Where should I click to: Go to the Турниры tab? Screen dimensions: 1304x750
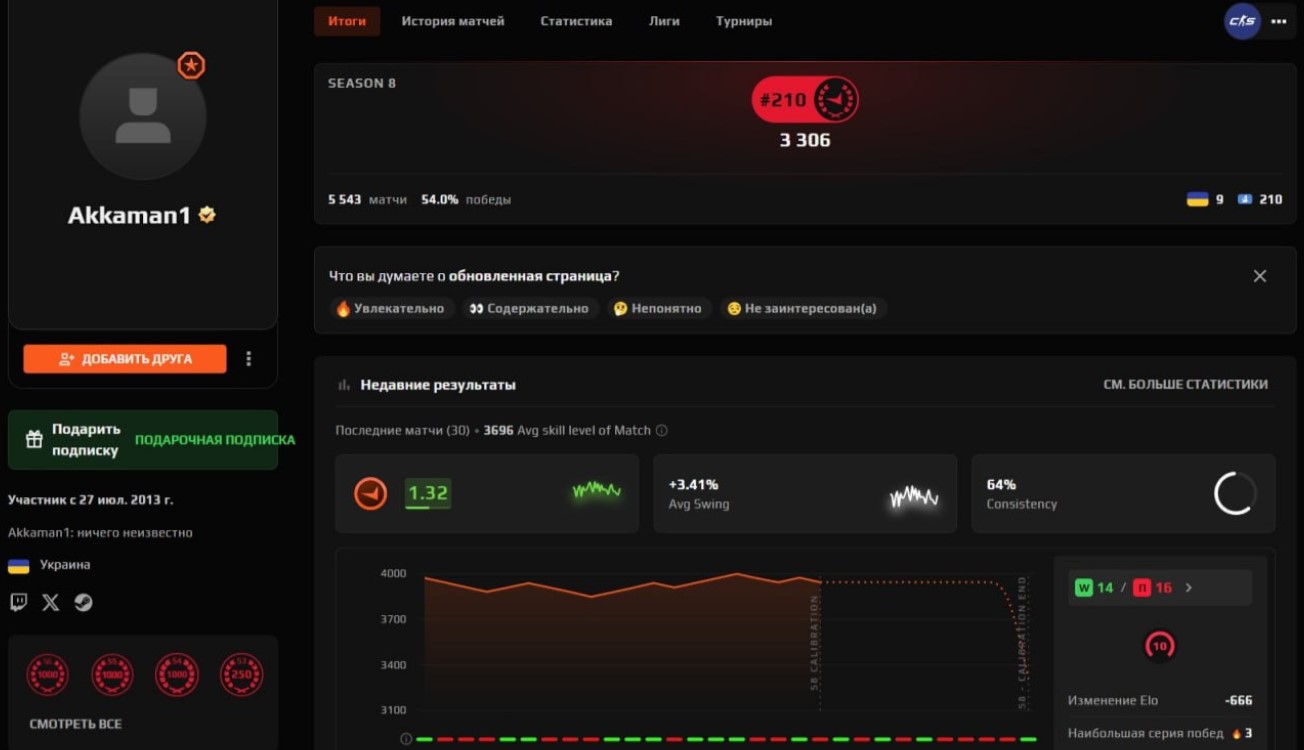743,21
